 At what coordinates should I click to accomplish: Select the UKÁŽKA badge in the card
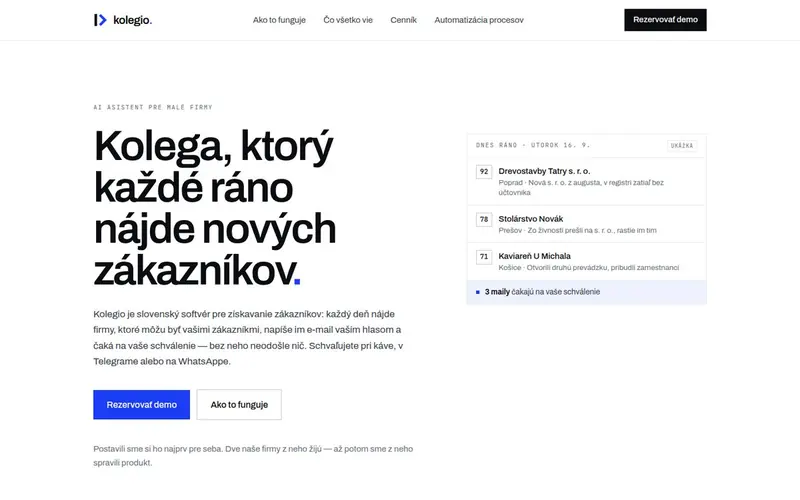pyautogui.click(x=682, y=145)
